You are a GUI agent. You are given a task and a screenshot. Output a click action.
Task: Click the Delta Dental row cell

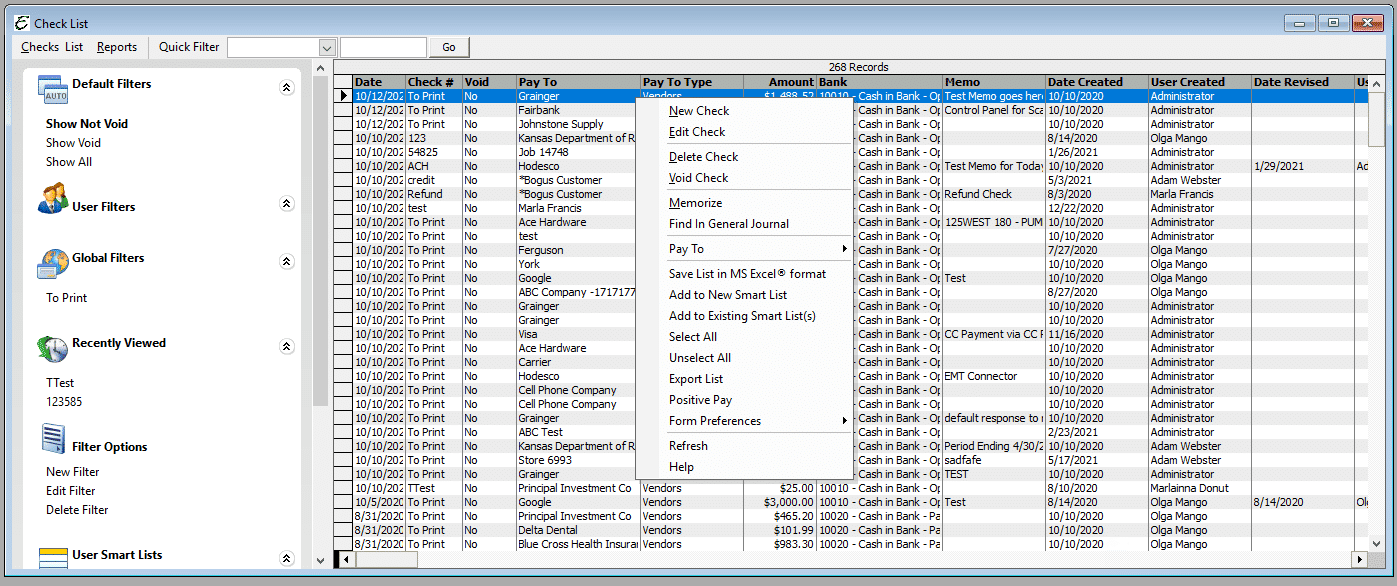click(x=579, y=530)
